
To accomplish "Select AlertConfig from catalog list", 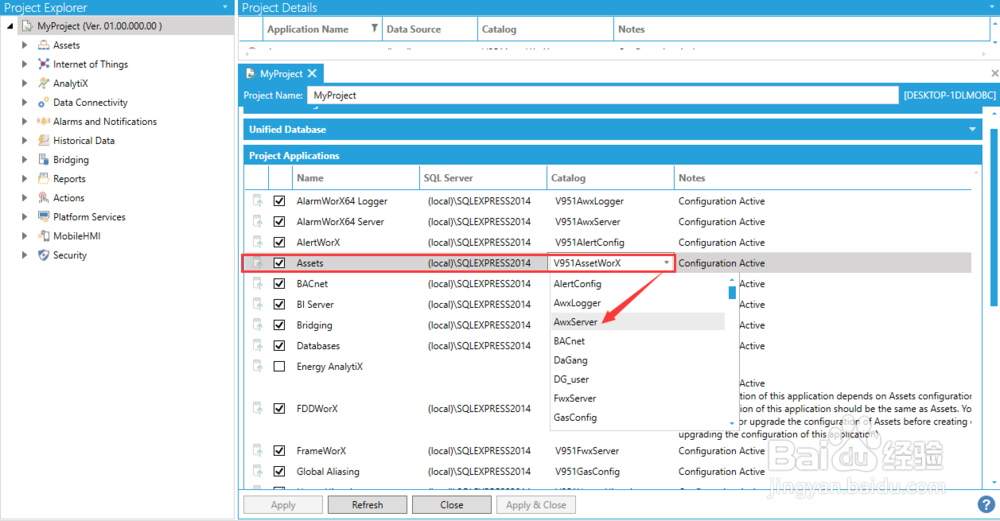I will 577,284.
